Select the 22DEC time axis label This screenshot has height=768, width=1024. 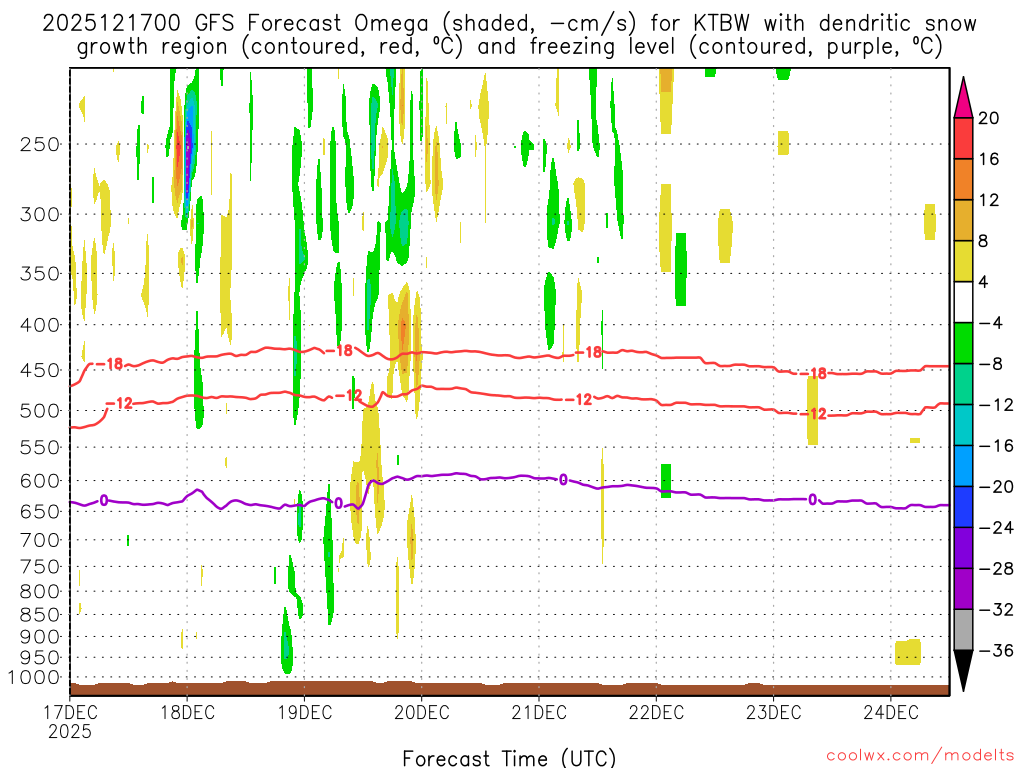point(656,712)
